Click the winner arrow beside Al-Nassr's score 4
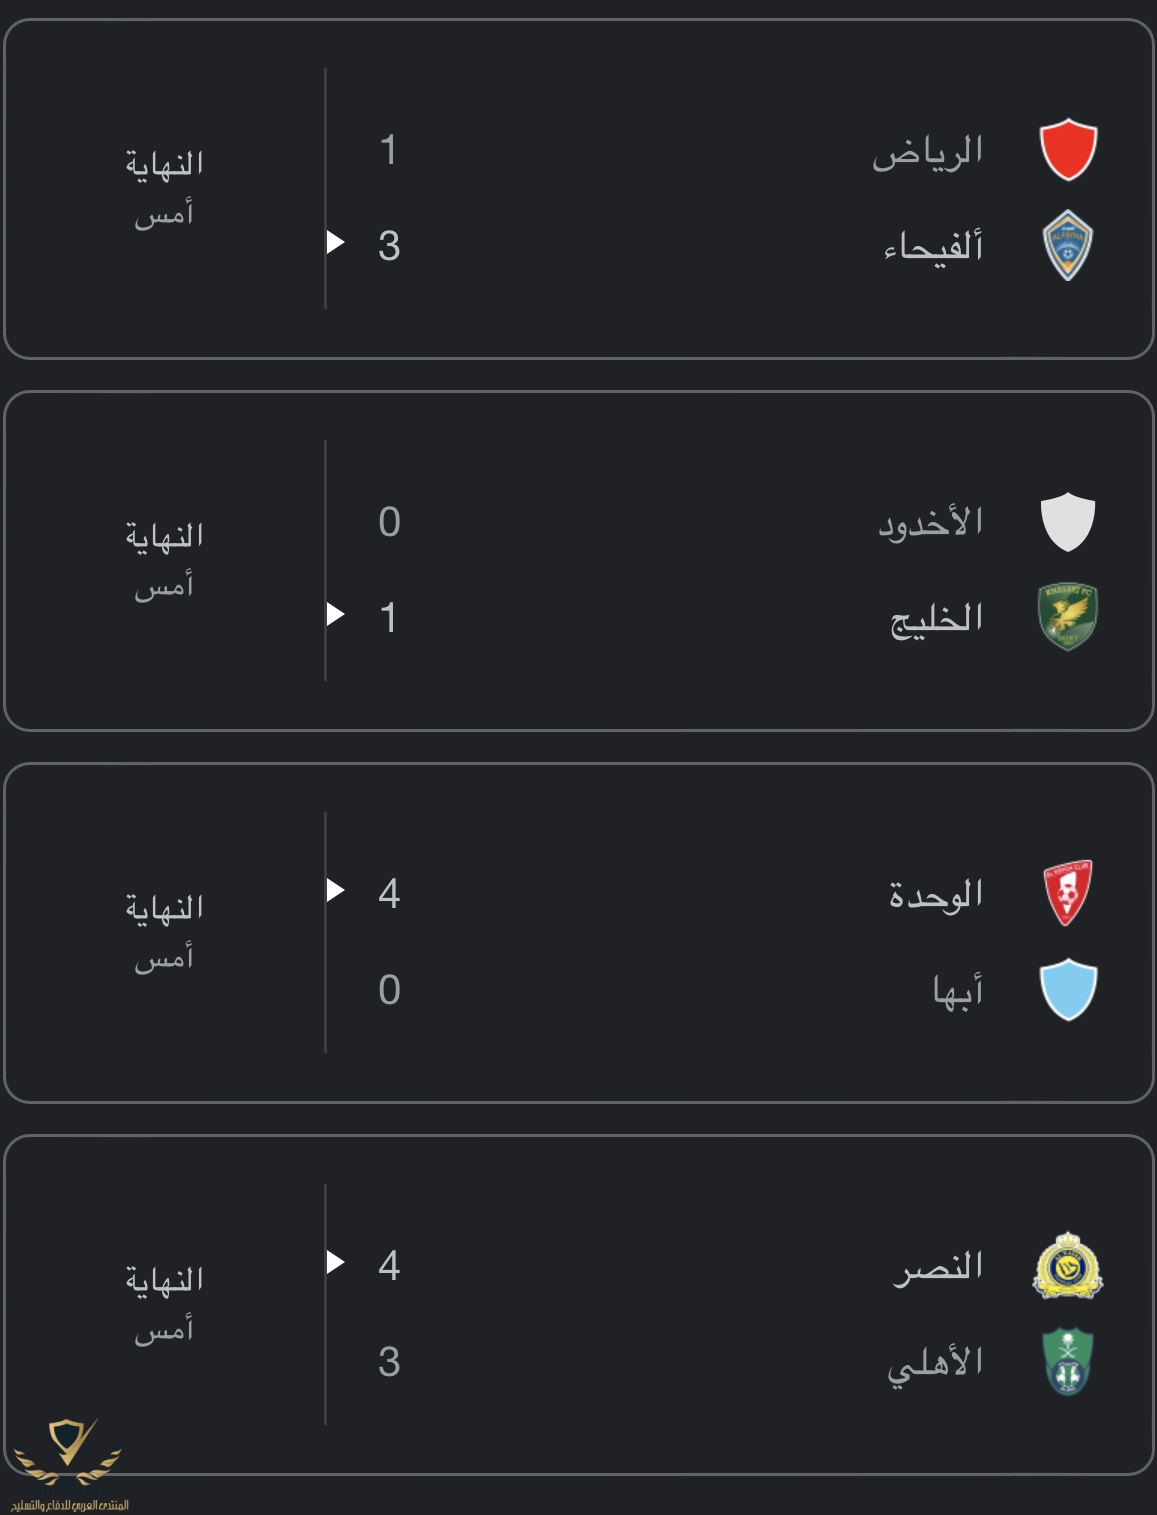Viewport: 1157px width, 1515px height. (x=336, y=1262)
